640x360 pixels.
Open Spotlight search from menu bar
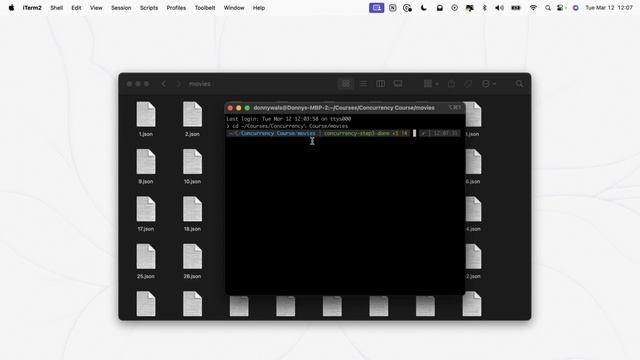pyautogui.click(x=548, y=8)
